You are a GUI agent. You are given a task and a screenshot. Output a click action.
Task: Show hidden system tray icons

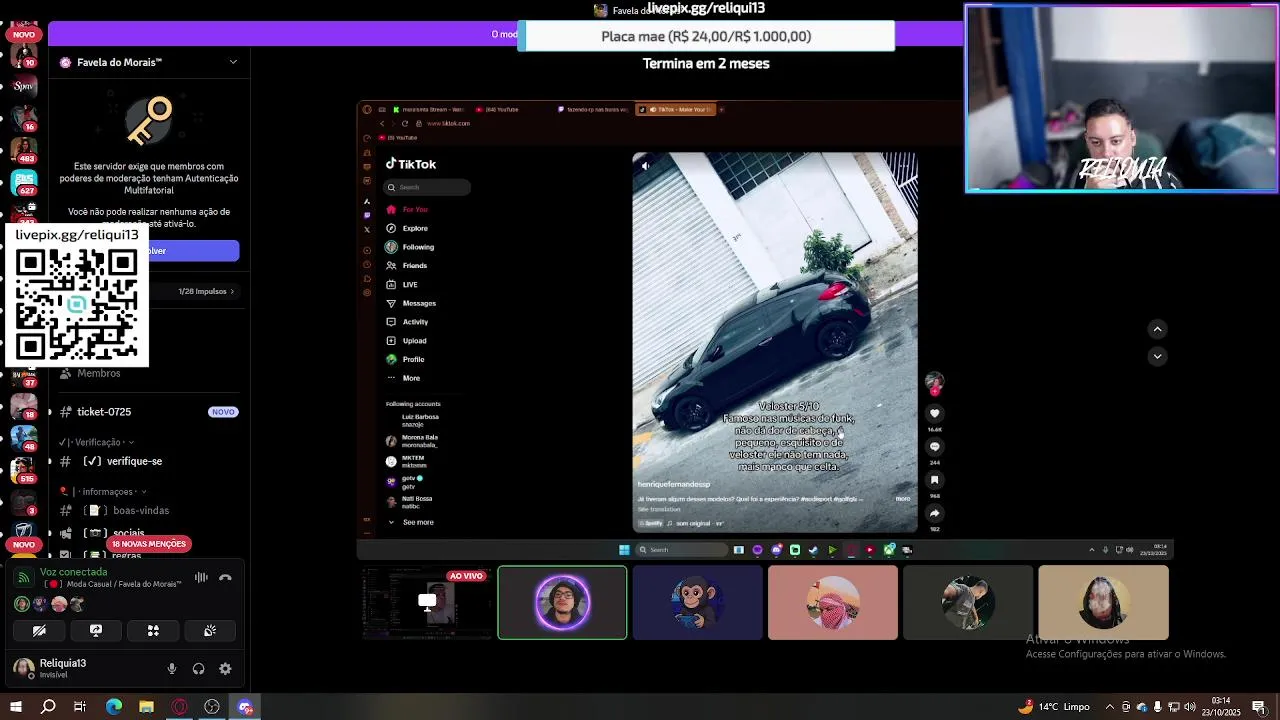(1109, 707)
